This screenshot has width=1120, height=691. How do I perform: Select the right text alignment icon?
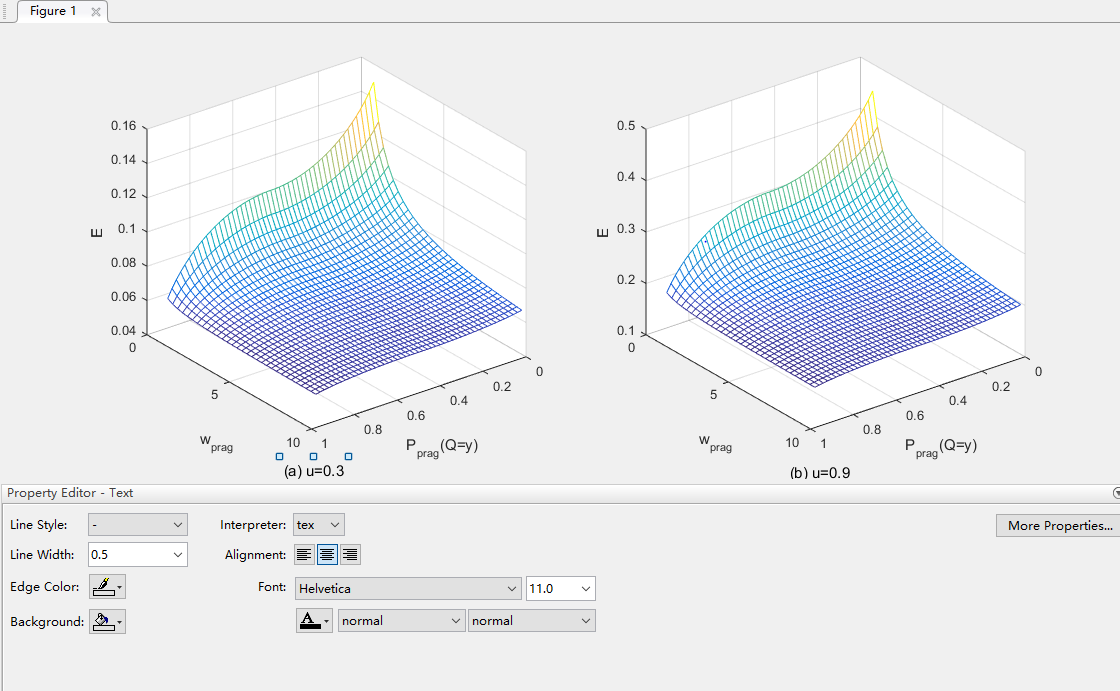click(x=348, y=554)
